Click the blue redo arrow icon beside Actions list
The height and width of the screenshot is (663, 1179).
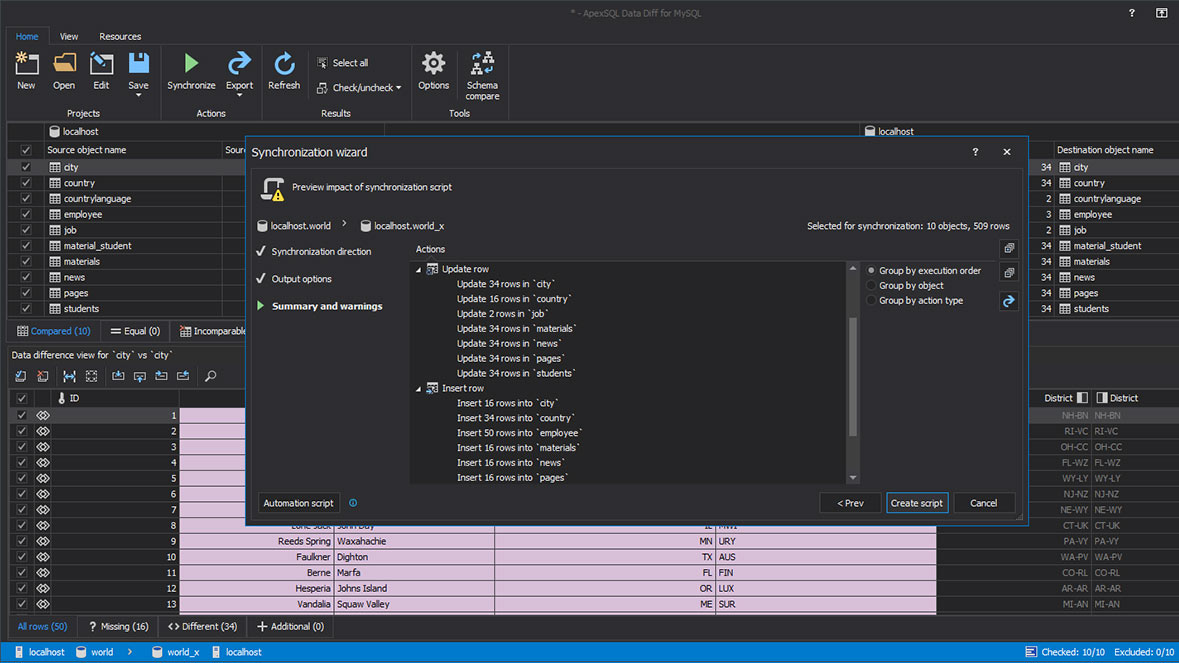pos(1009,300)
